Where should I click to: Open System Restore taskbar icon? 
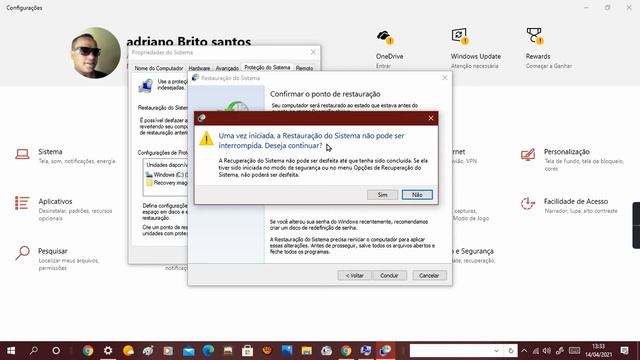point(385,351)
